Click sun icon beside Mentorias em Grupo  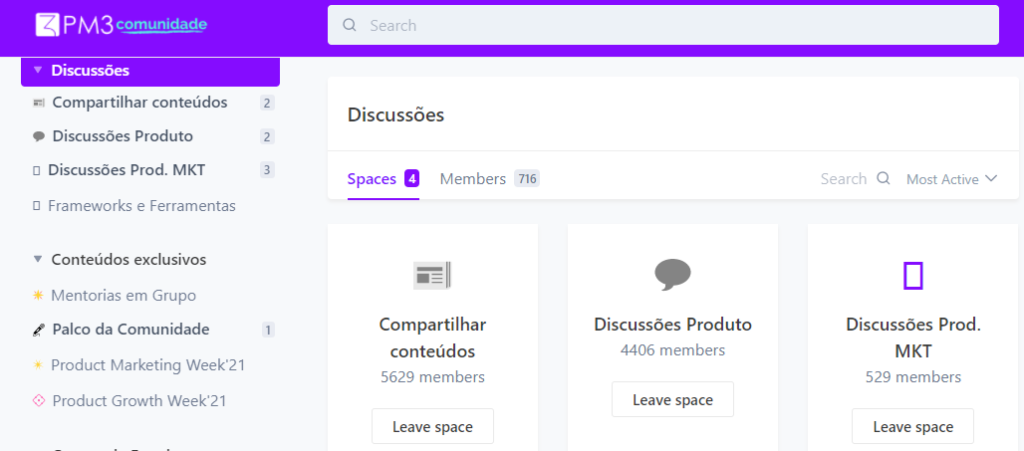[38, 296]
